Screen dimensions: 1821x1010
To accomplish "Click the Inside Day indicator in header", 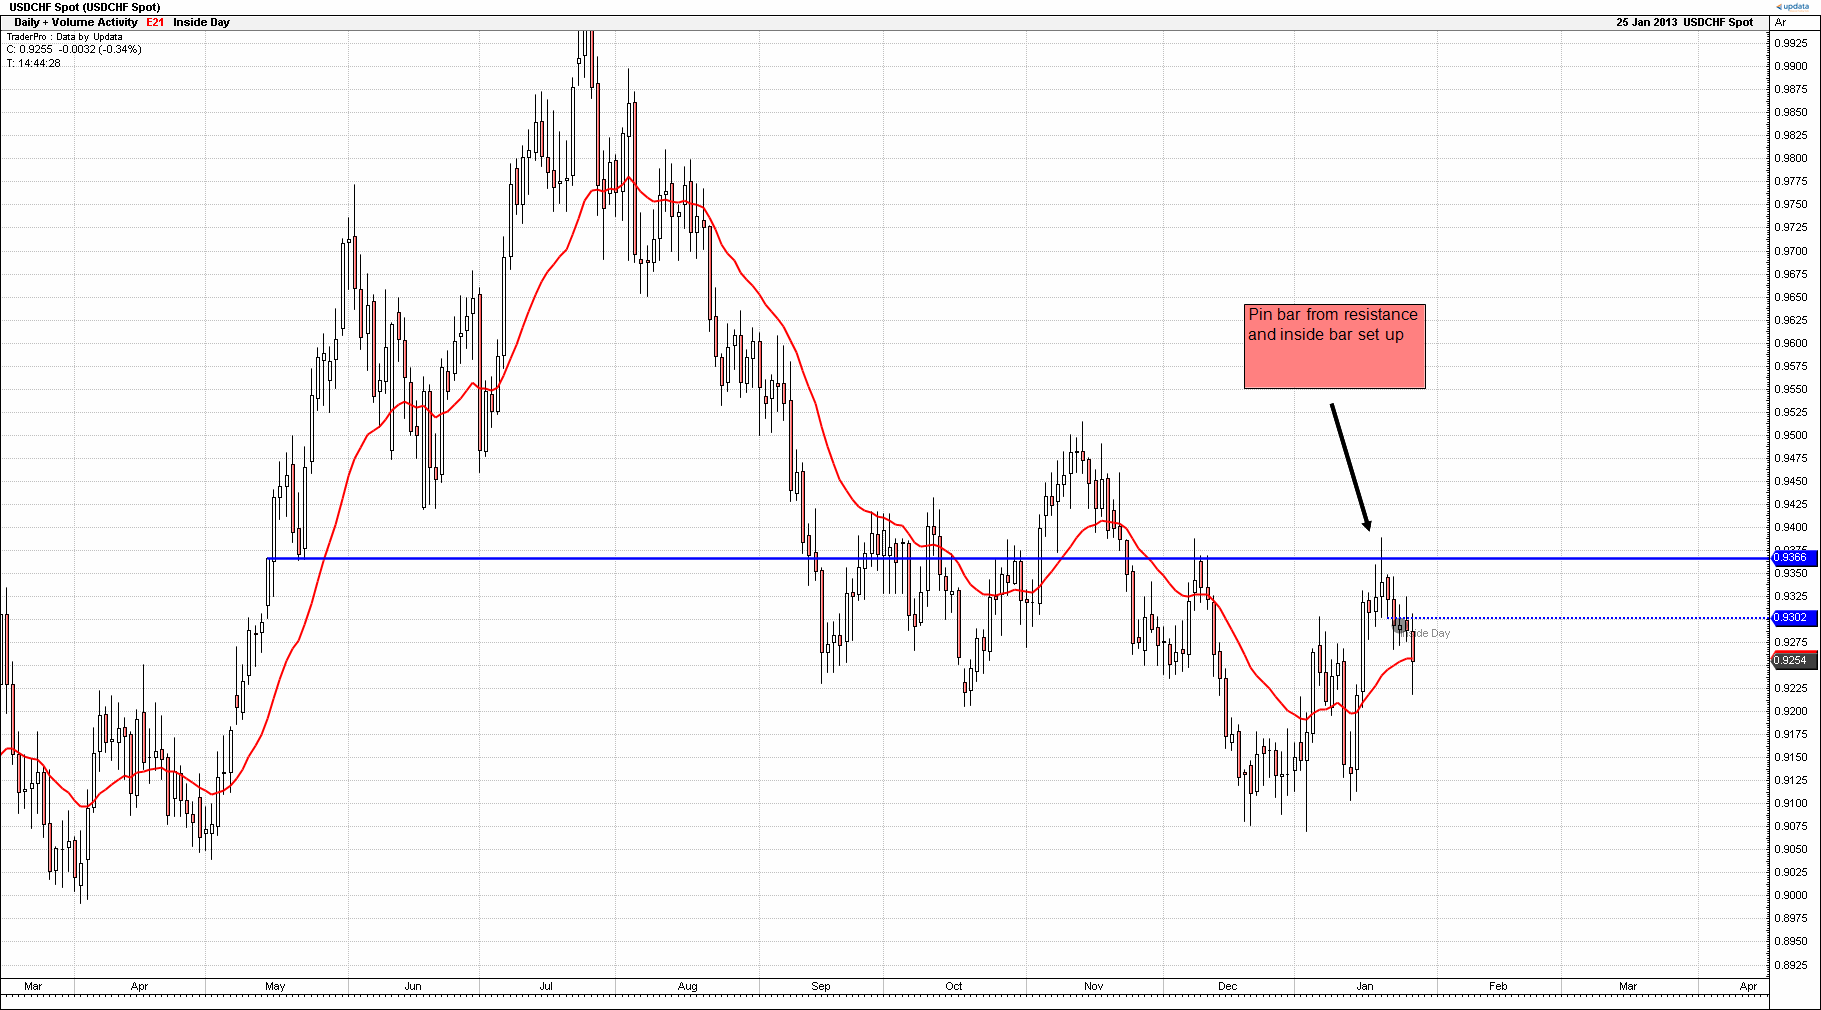I will (201, 22).
